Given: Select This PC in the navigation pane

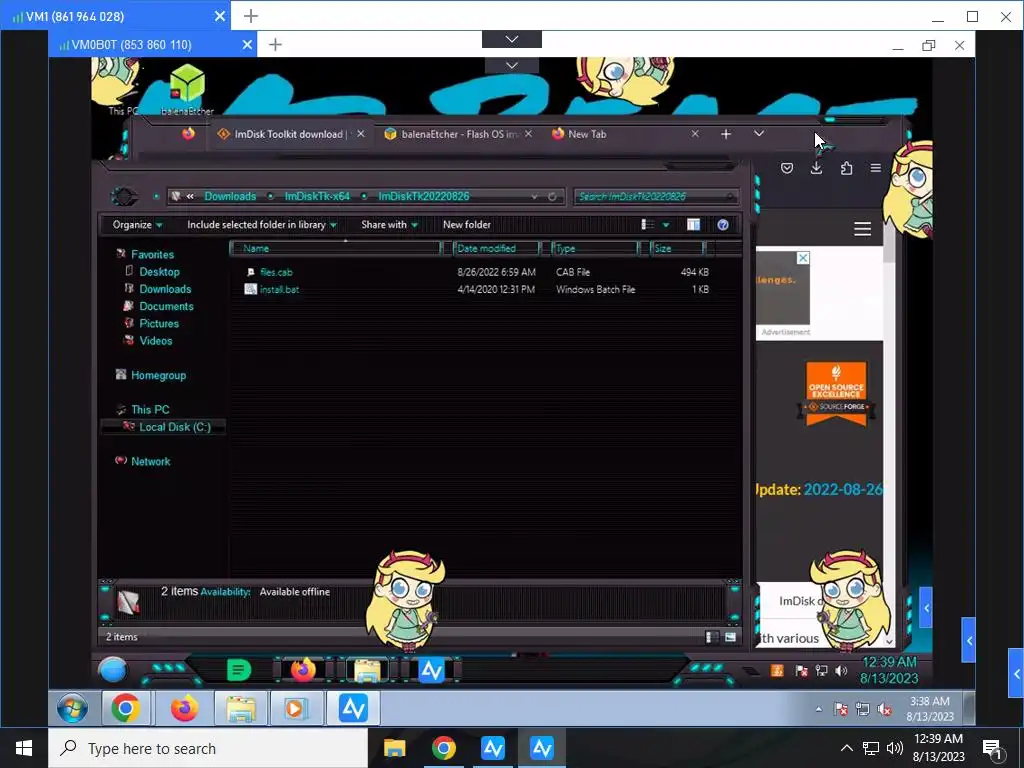Looking at the screenshot, I should click(142, 409).
